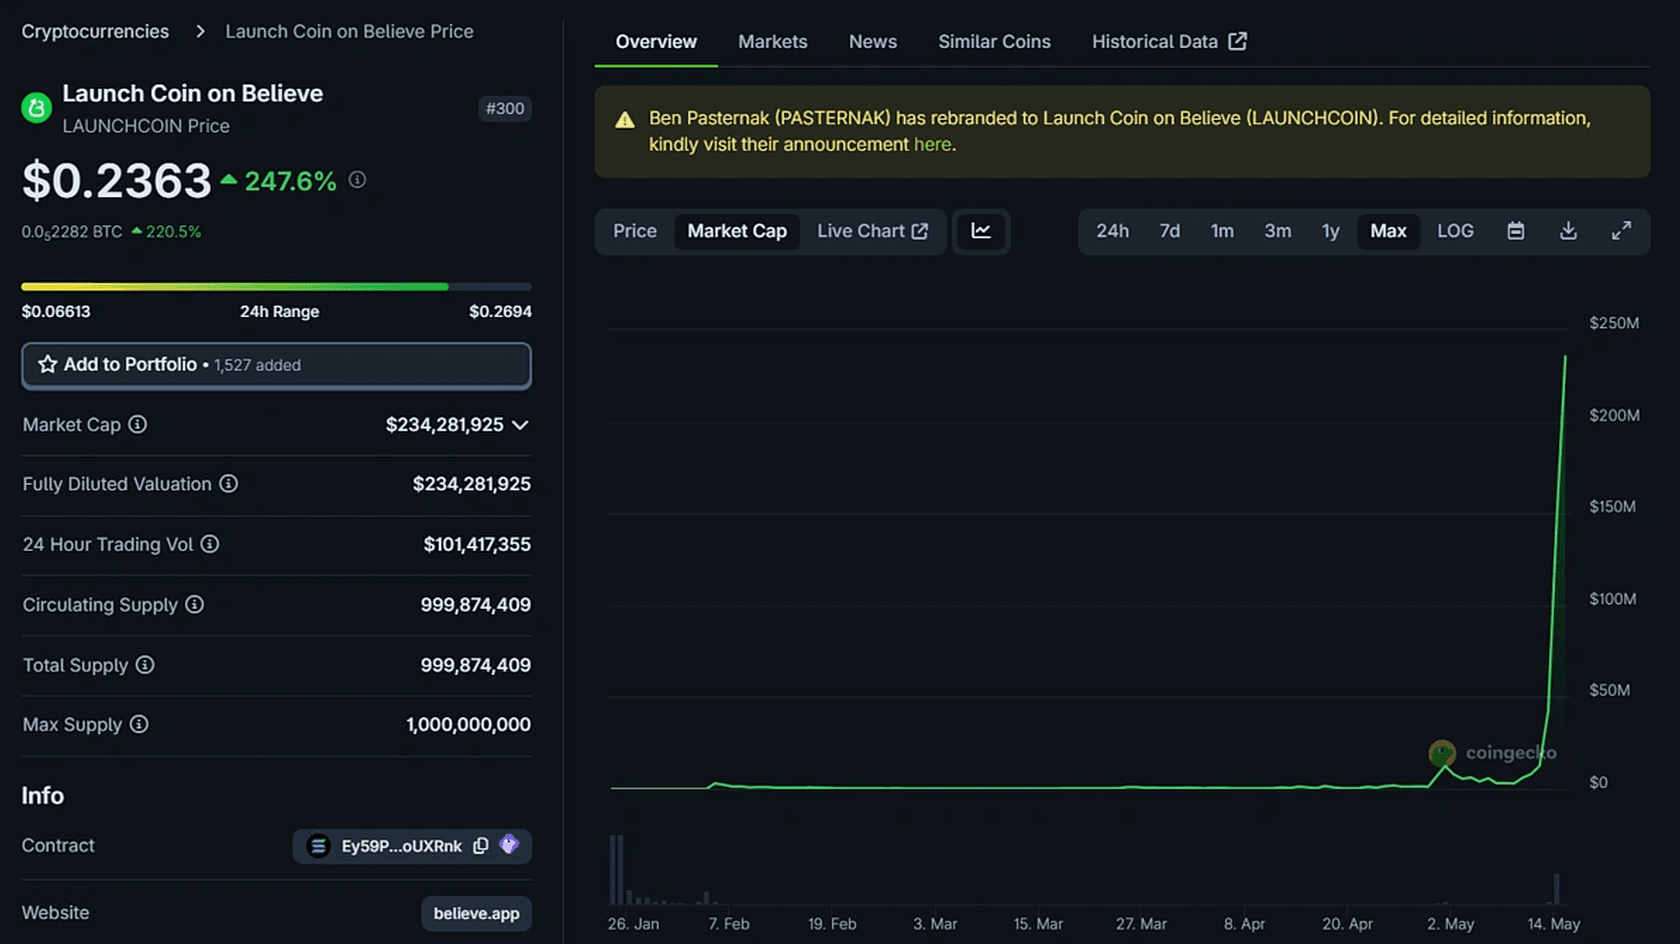Viewport: 1680px width, 944px height.
Task: Click the chart comparison icon beside Live Chart
Action: click(x=981, y=231)
